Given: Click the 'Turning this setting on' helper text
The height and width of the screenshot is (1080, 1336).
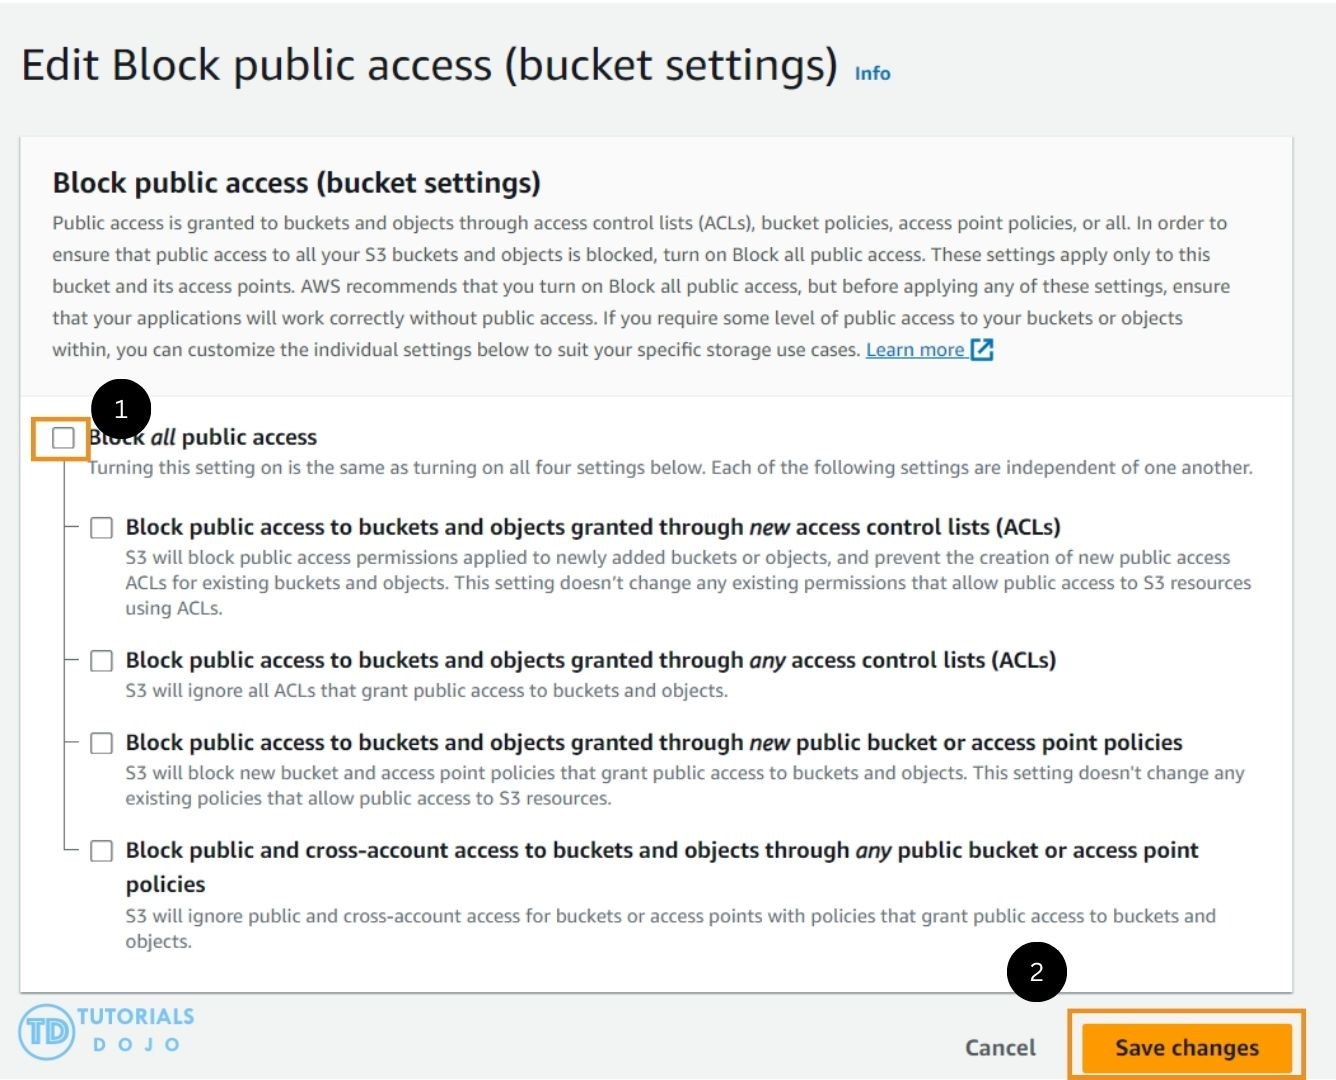Looking at the screenshot, I should pos(670,468).
